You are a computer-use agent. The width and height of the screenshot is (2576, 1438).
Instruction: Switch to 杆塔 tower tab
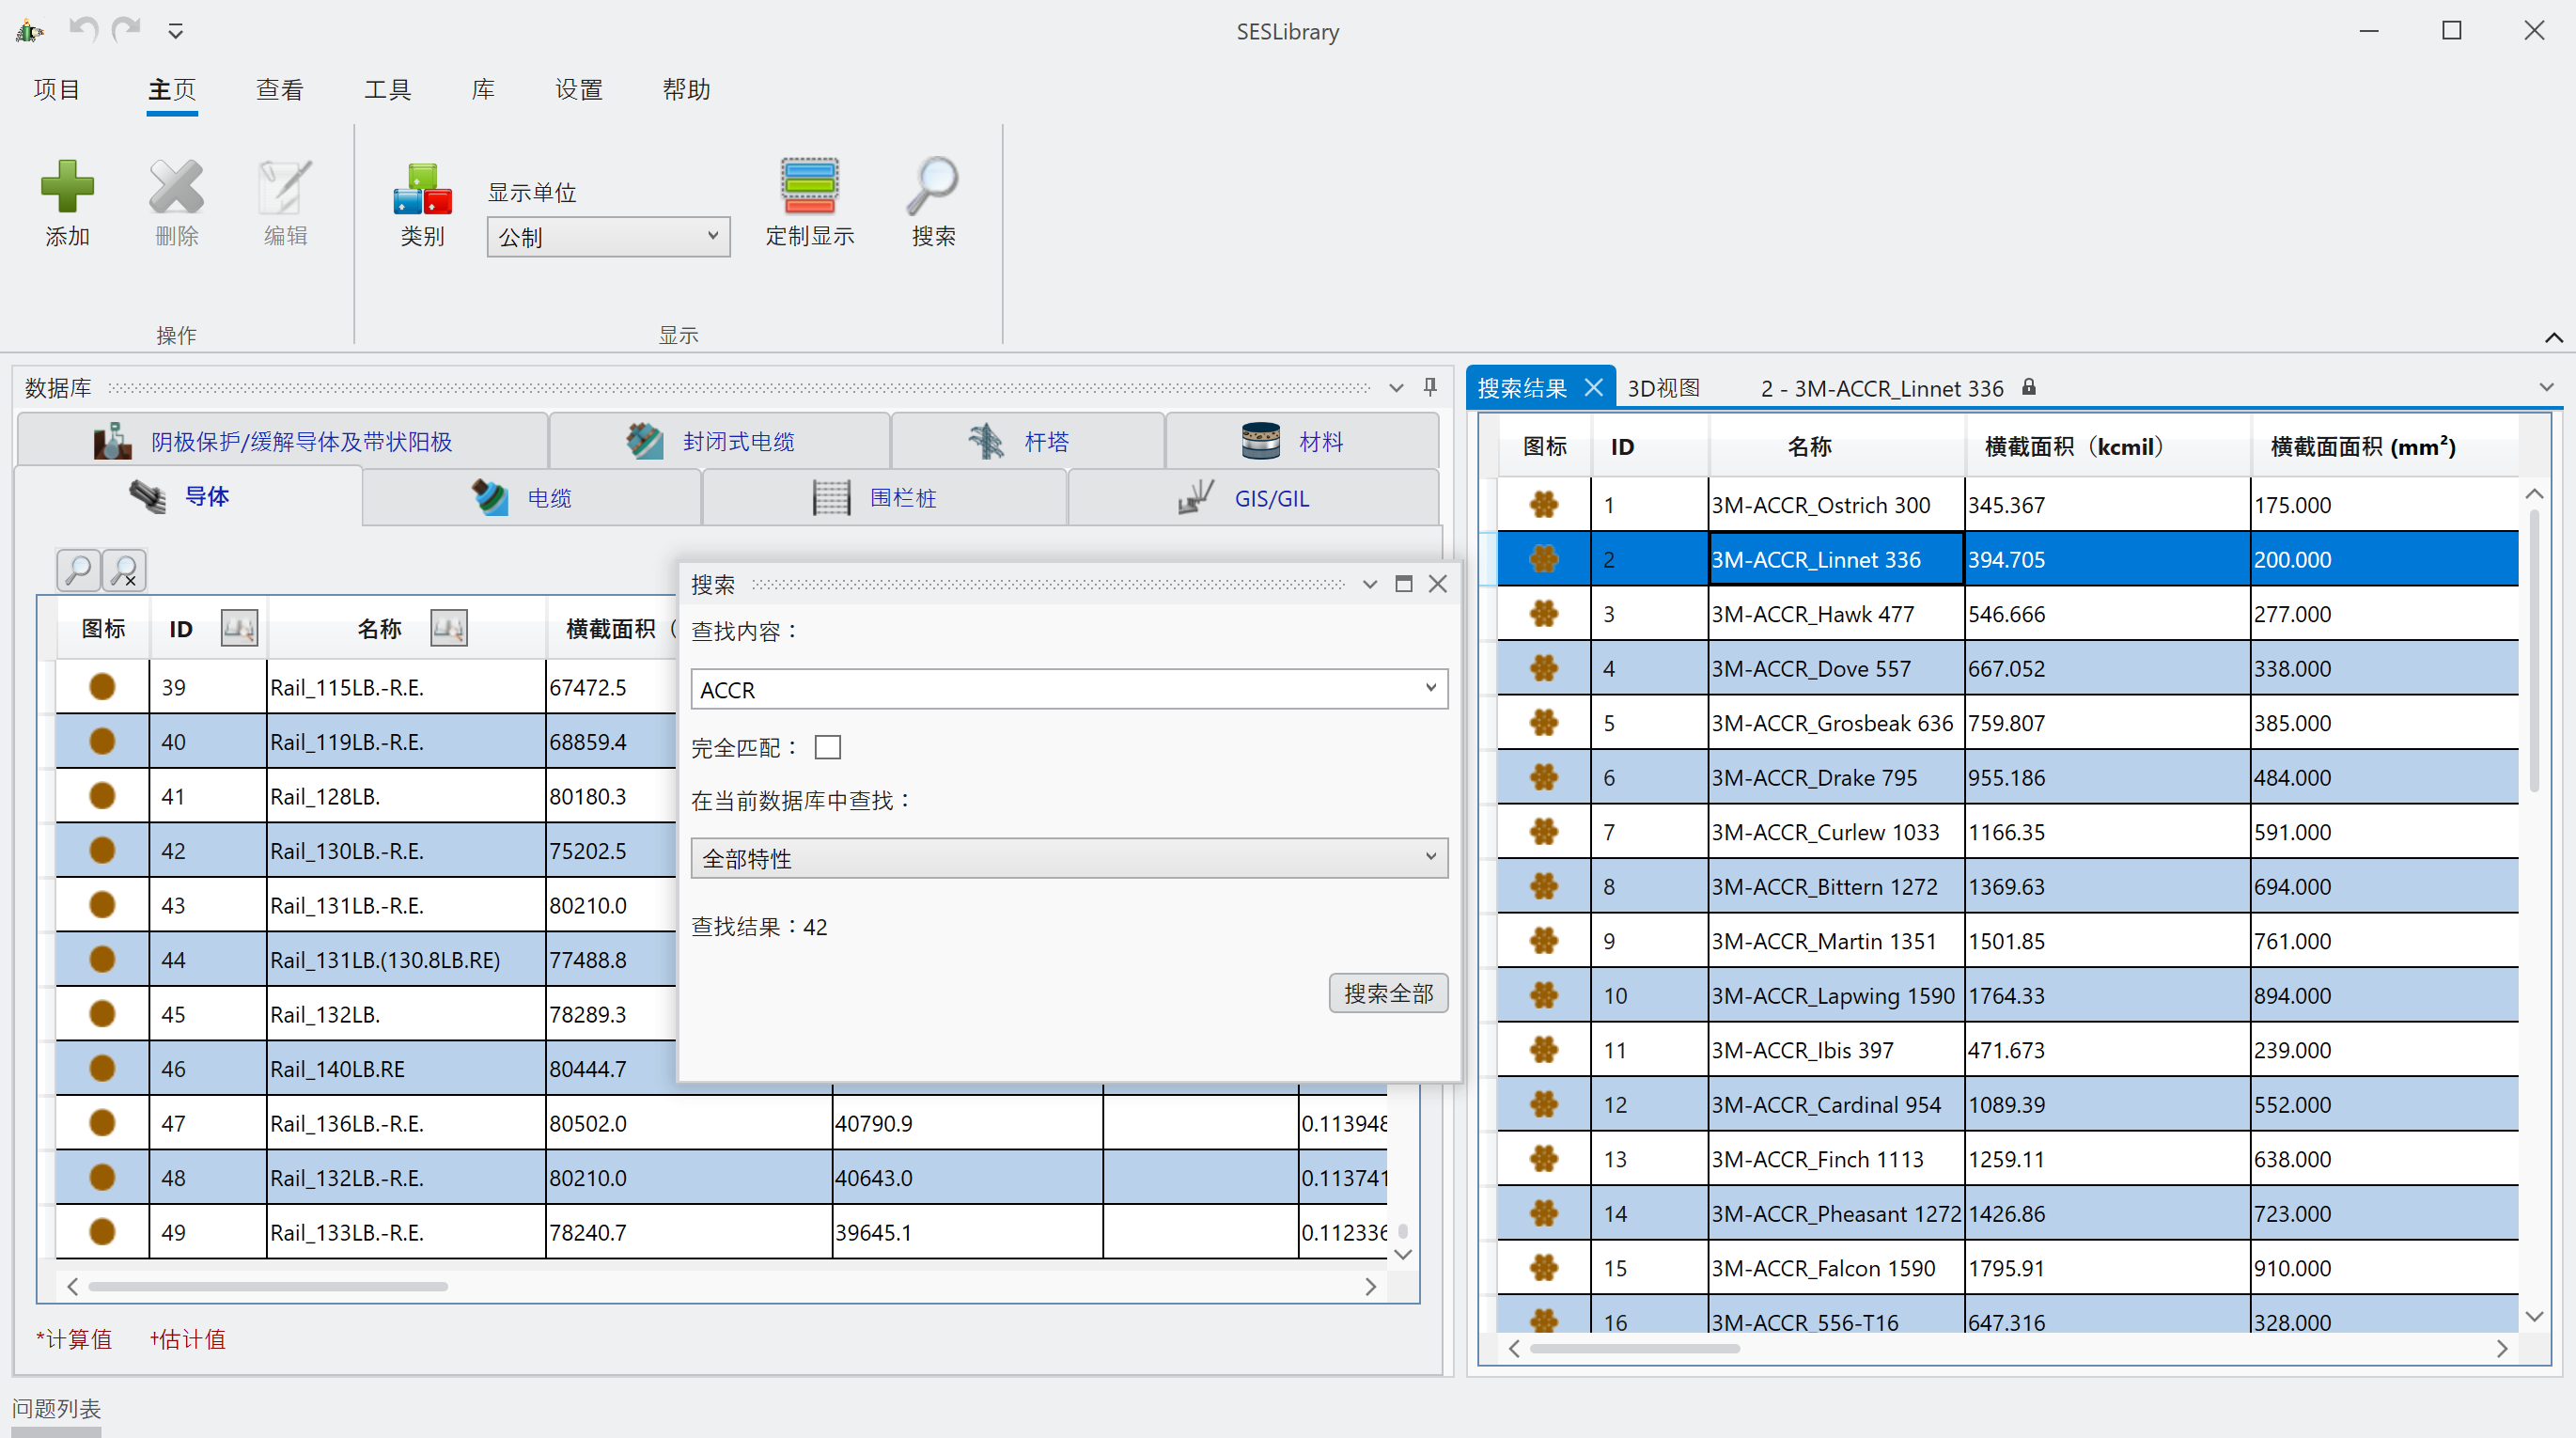pyautogui.click(x=1028, y=441)
